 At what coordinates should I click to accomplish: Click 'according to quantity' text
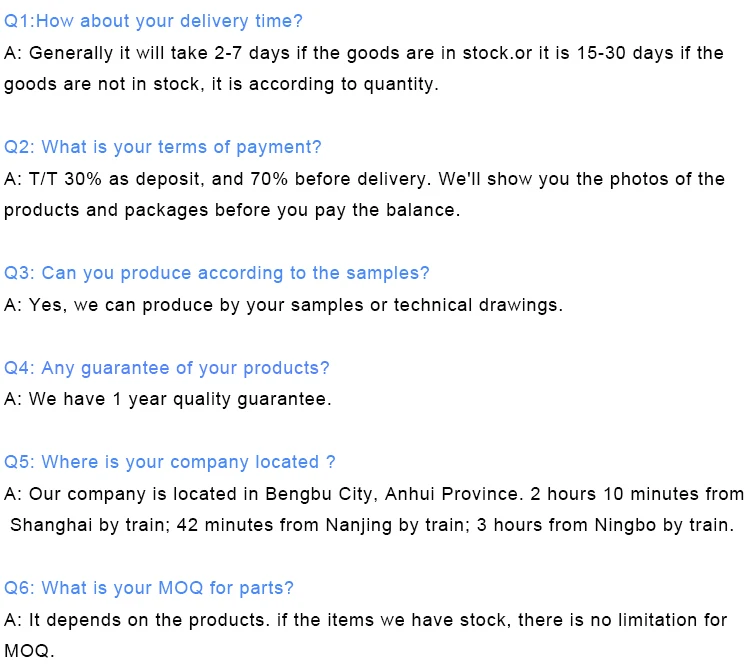343,85
